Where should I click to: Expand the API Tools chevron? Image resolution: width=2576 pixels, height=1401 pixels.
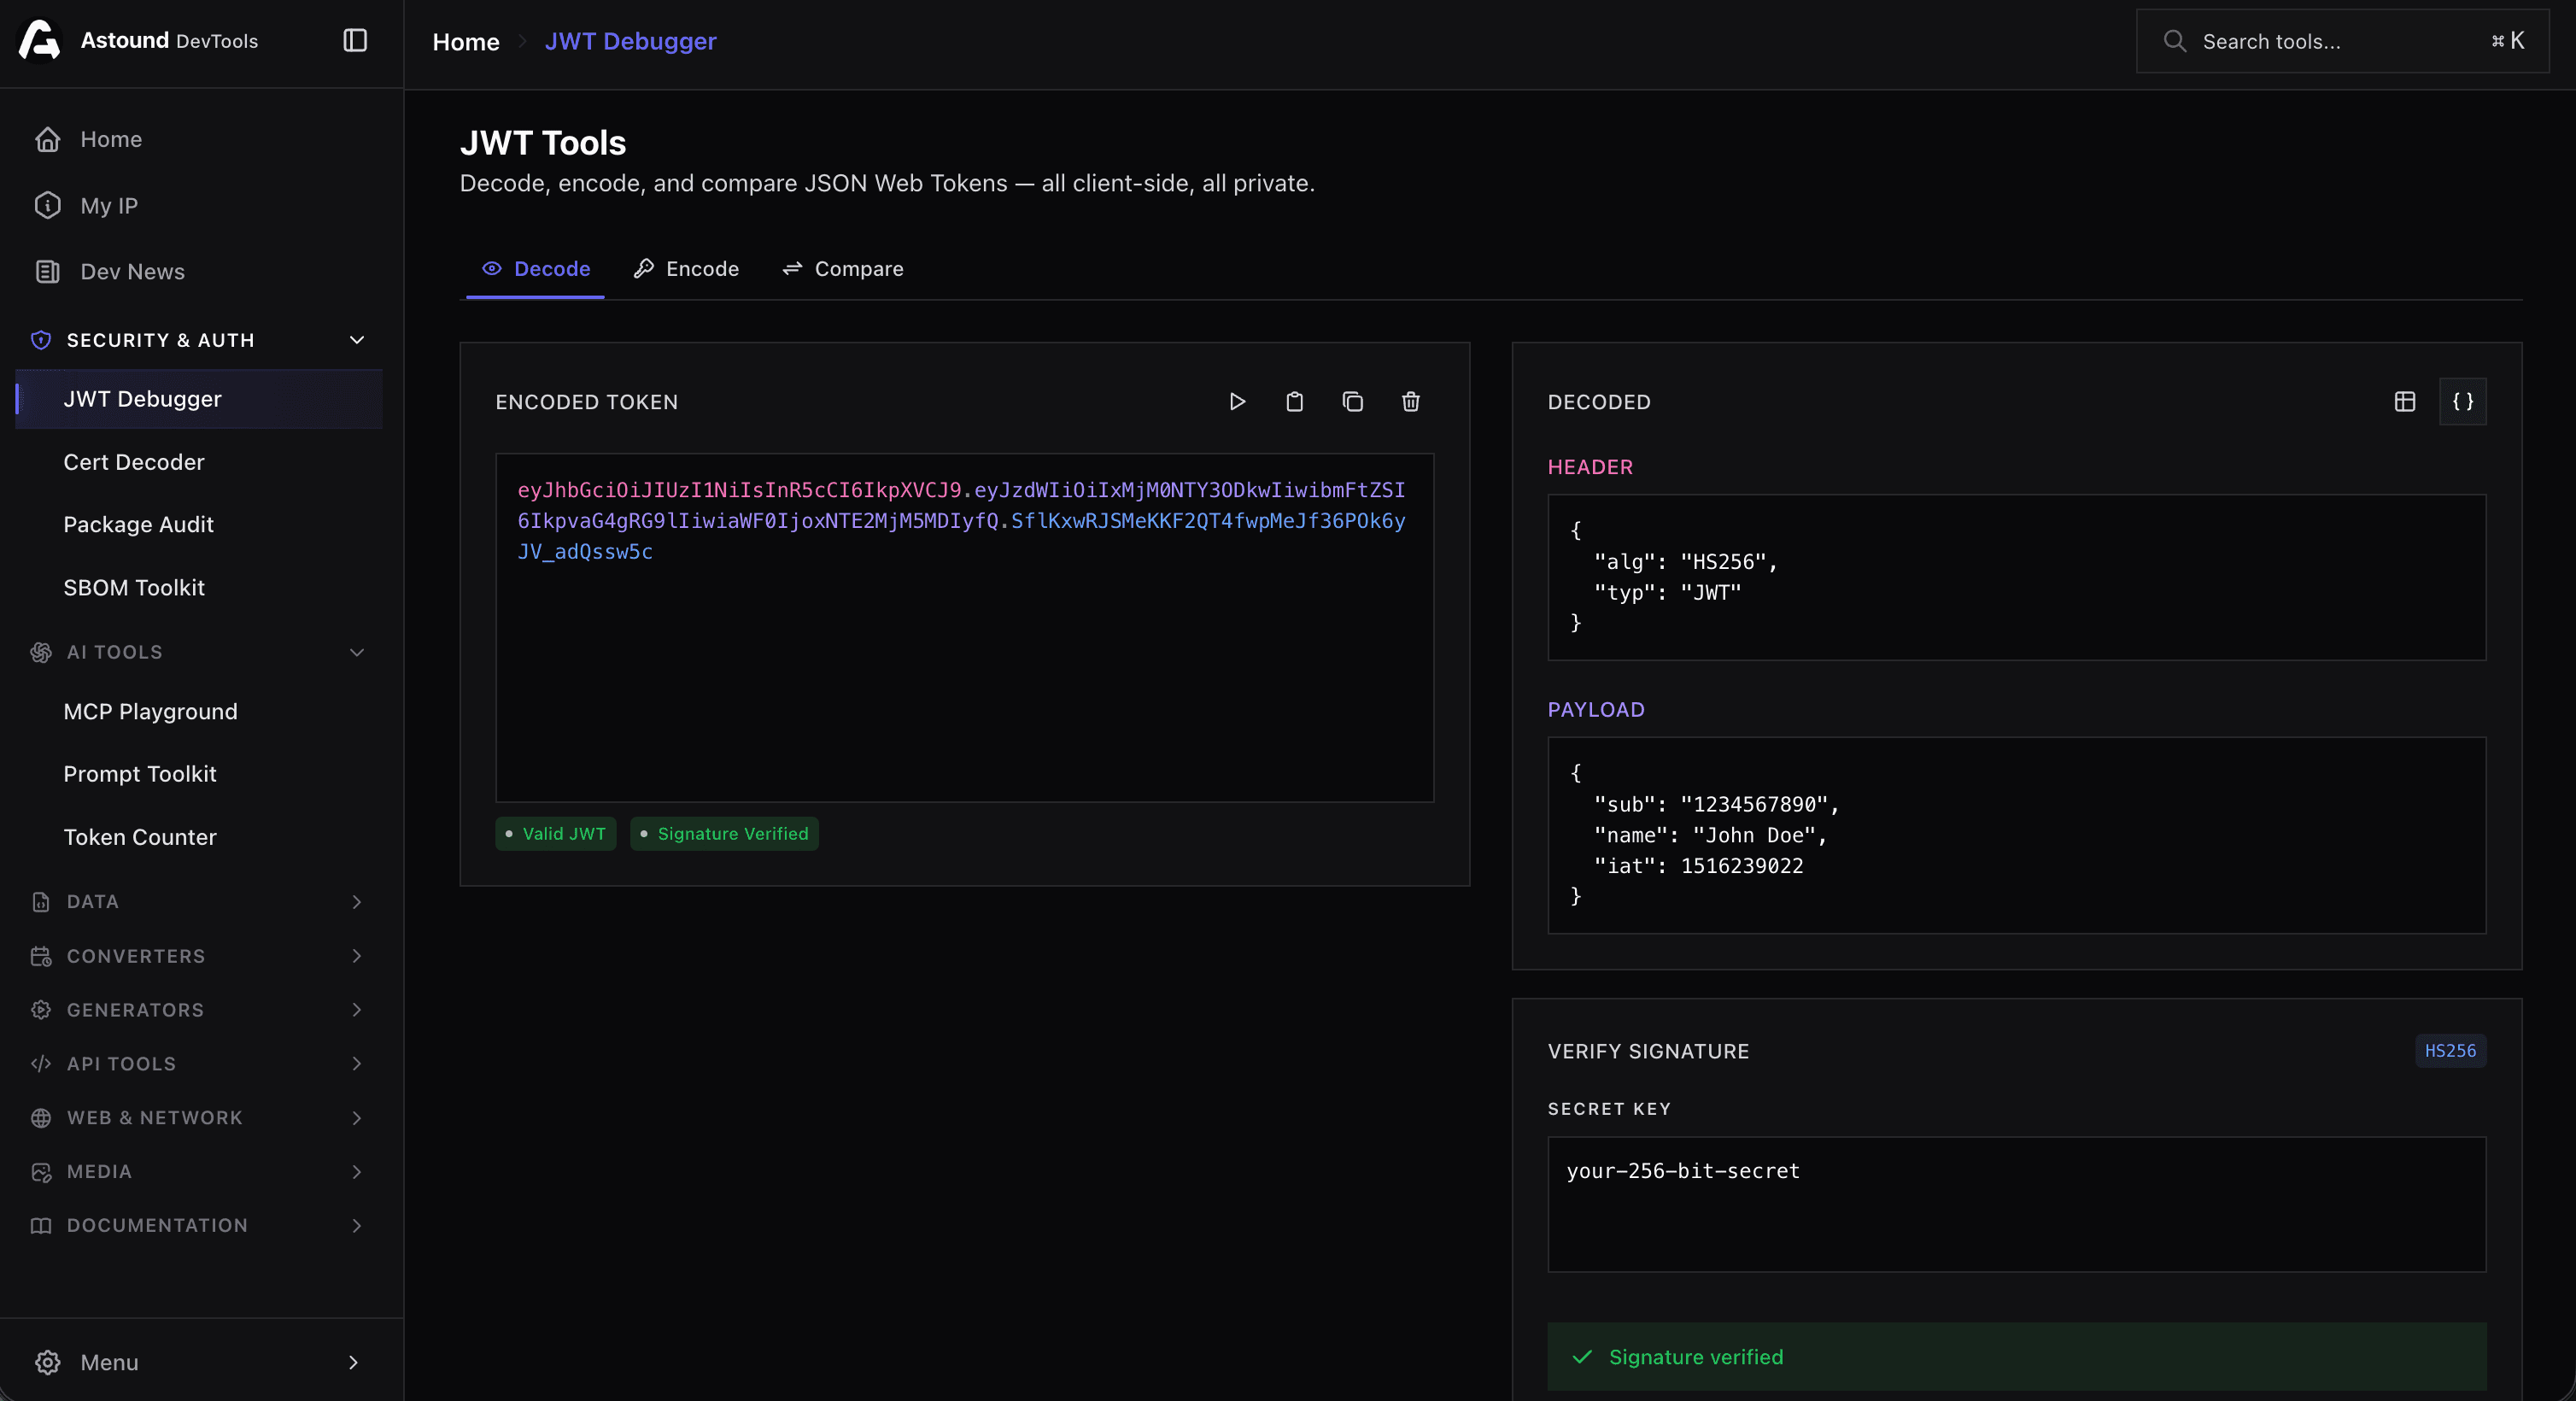coord(357,1064)
